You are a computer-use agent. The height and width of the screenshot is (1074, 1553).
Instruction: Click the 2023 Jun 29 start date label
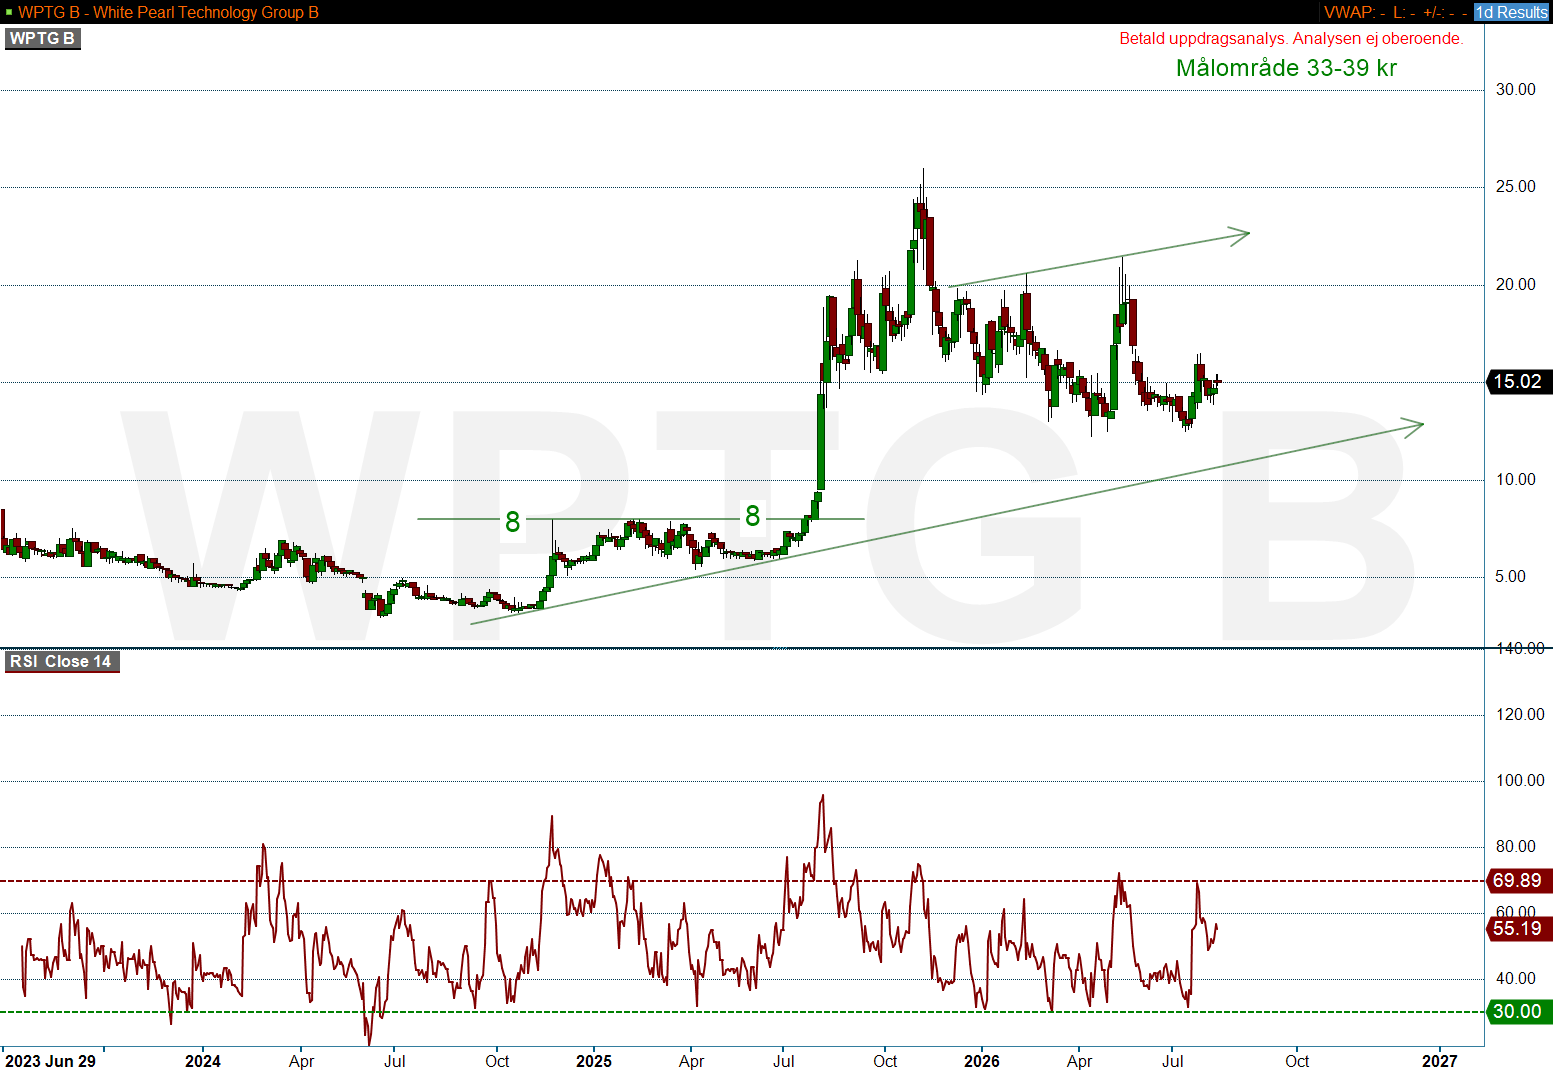click(51, 1061)
